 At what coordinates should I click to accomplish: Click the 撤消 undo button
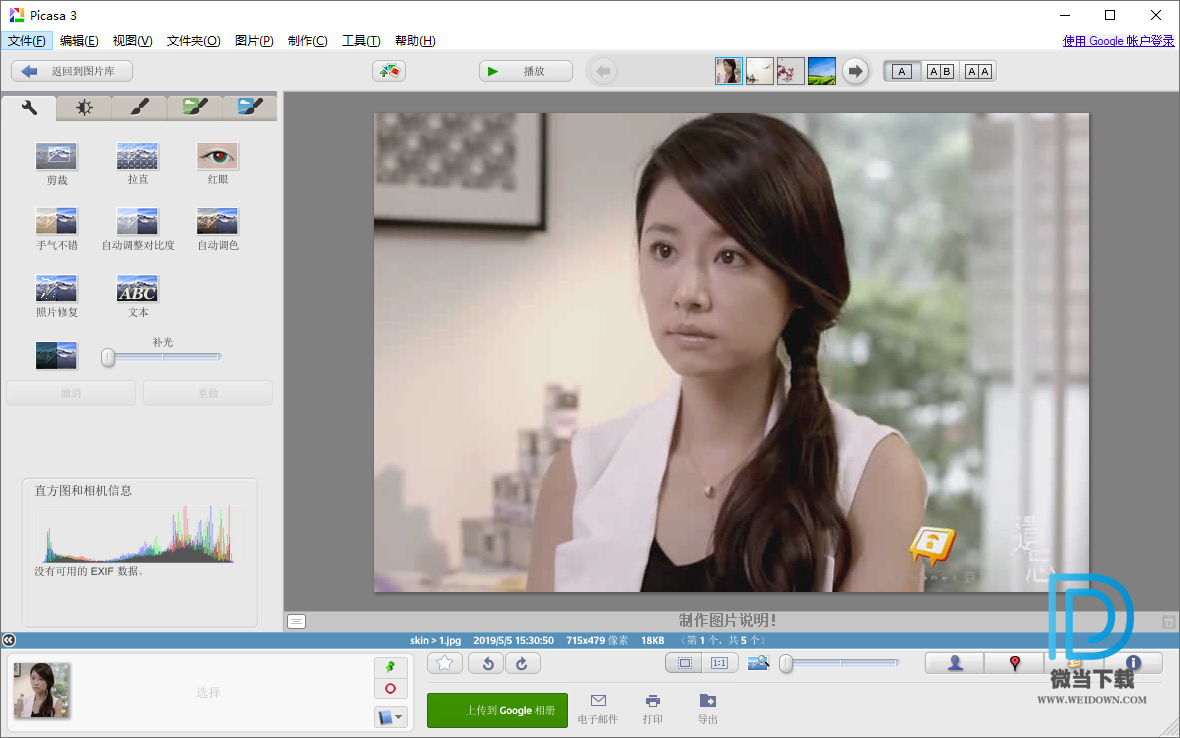click(71, 393)
